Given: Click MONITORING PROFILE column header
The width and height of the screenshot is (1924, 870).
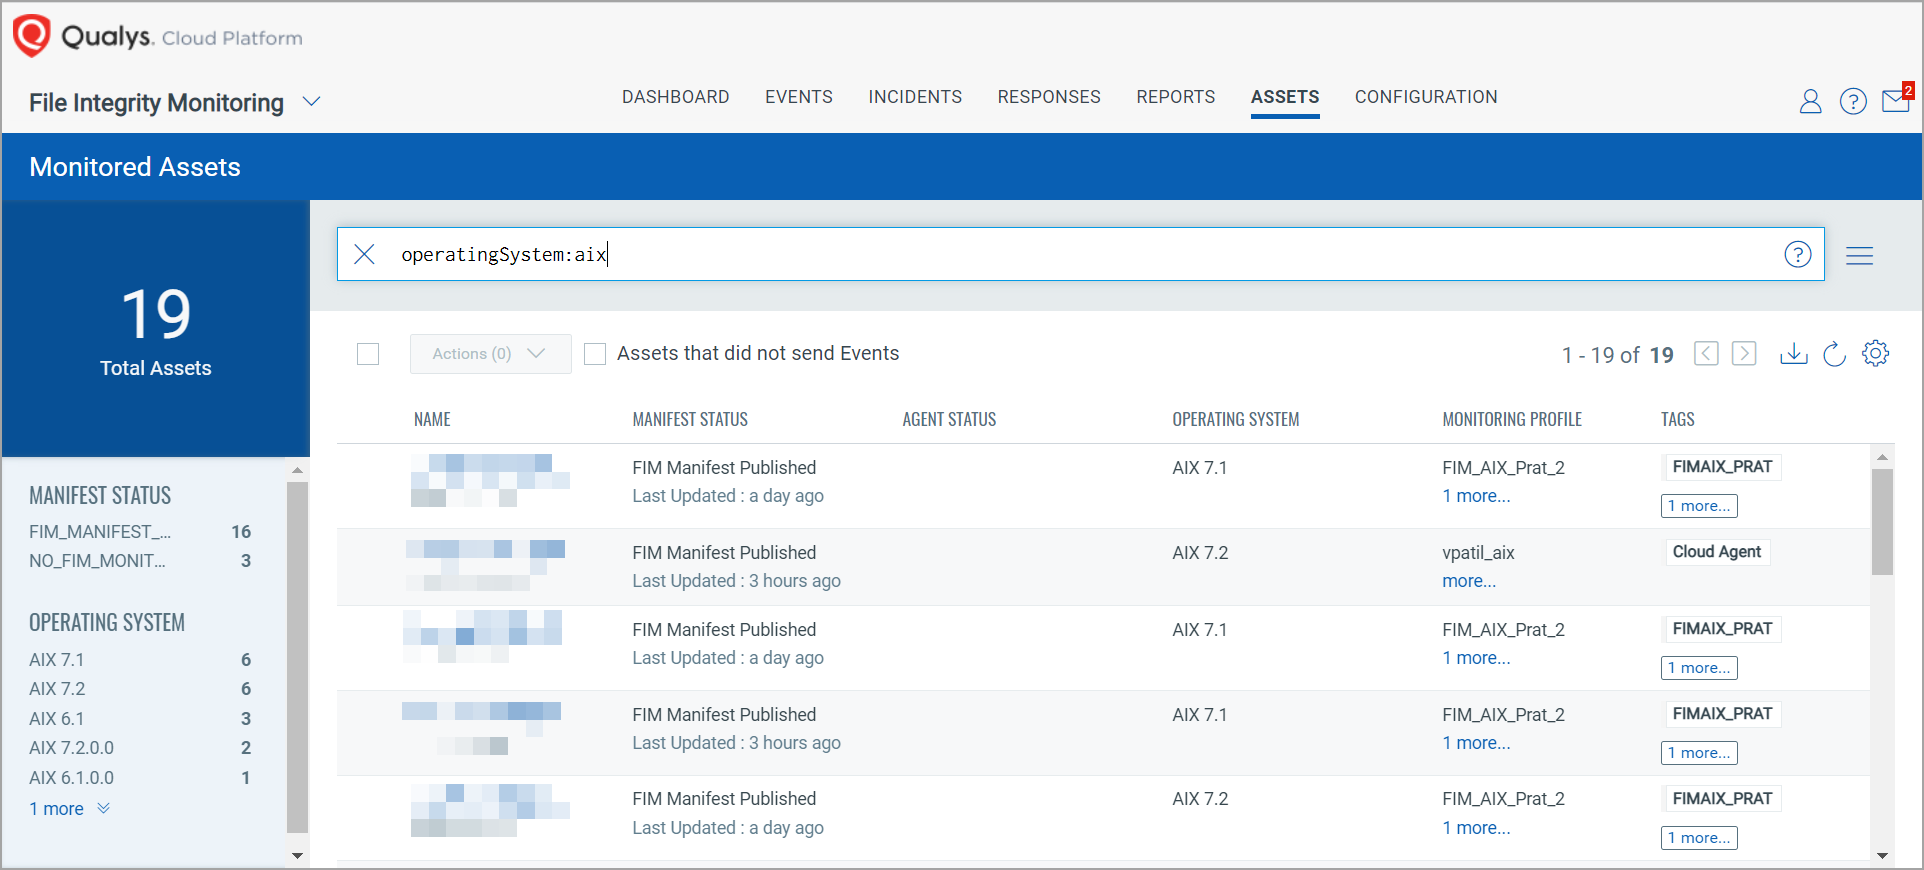Looking at the screenshot, I should coord(1512,420).
